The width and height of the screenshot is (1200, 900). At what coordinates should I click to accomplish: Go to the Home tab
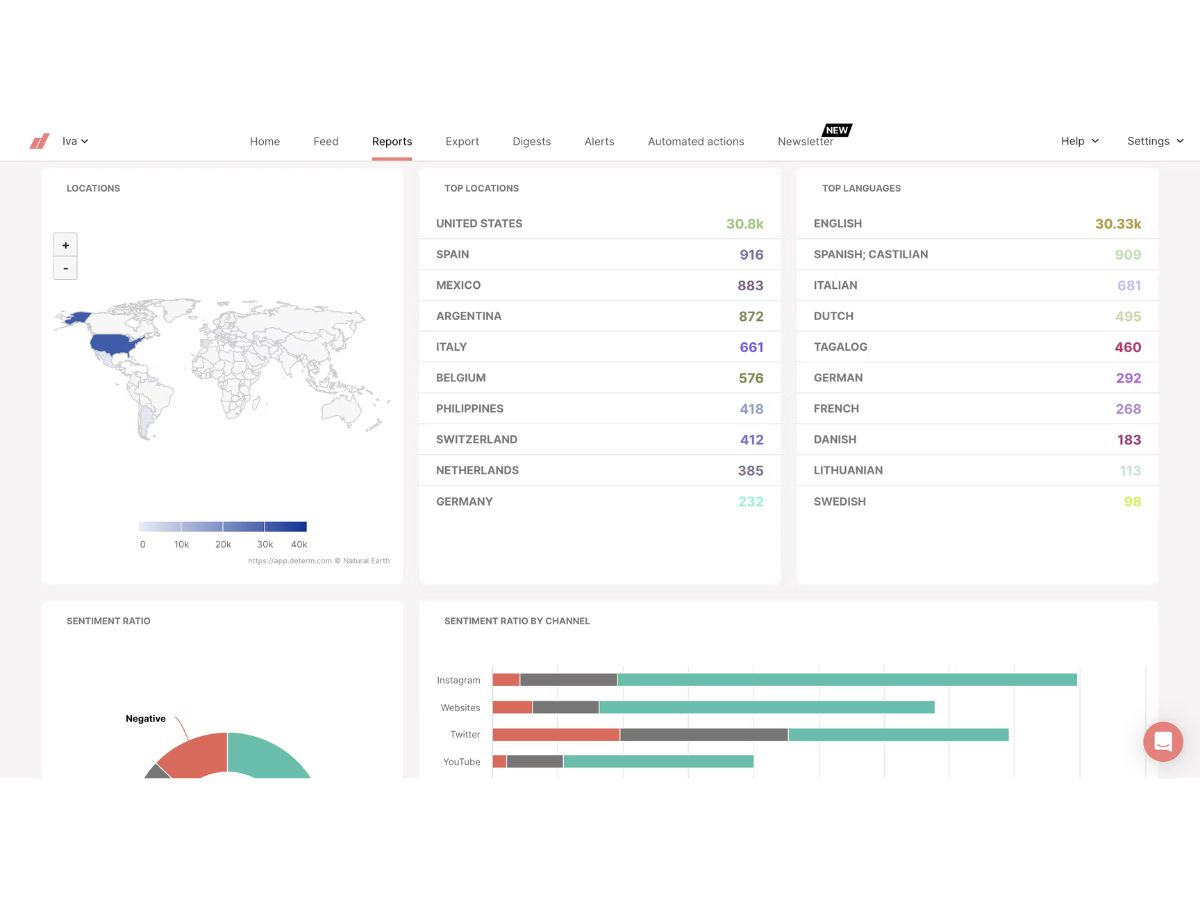point(265,141)
